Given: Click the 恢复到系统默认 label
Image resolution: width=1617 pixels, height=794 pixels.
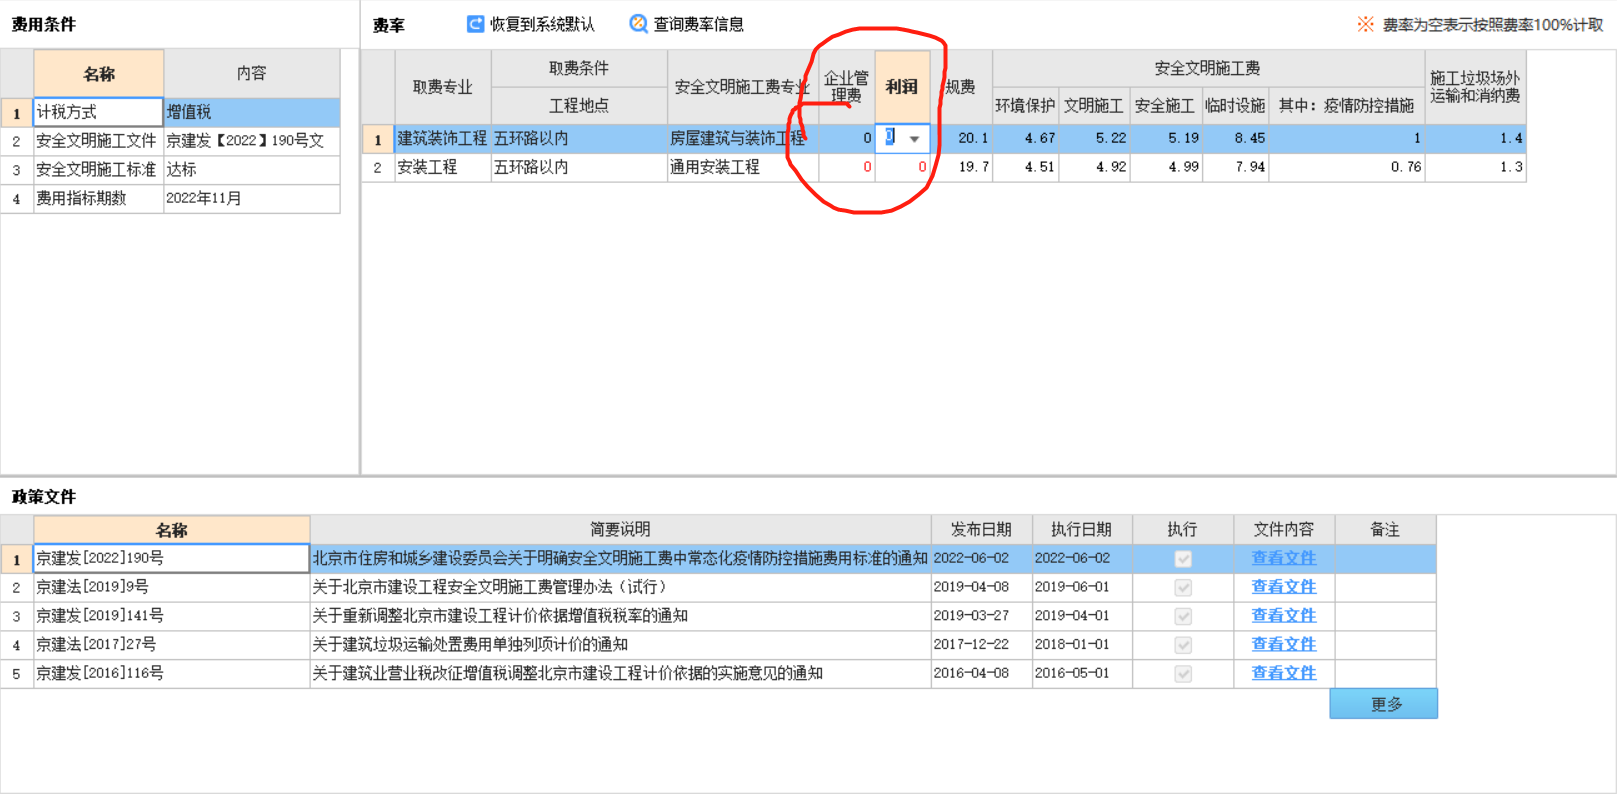Looking at the screenshot, I should (542, 24).
